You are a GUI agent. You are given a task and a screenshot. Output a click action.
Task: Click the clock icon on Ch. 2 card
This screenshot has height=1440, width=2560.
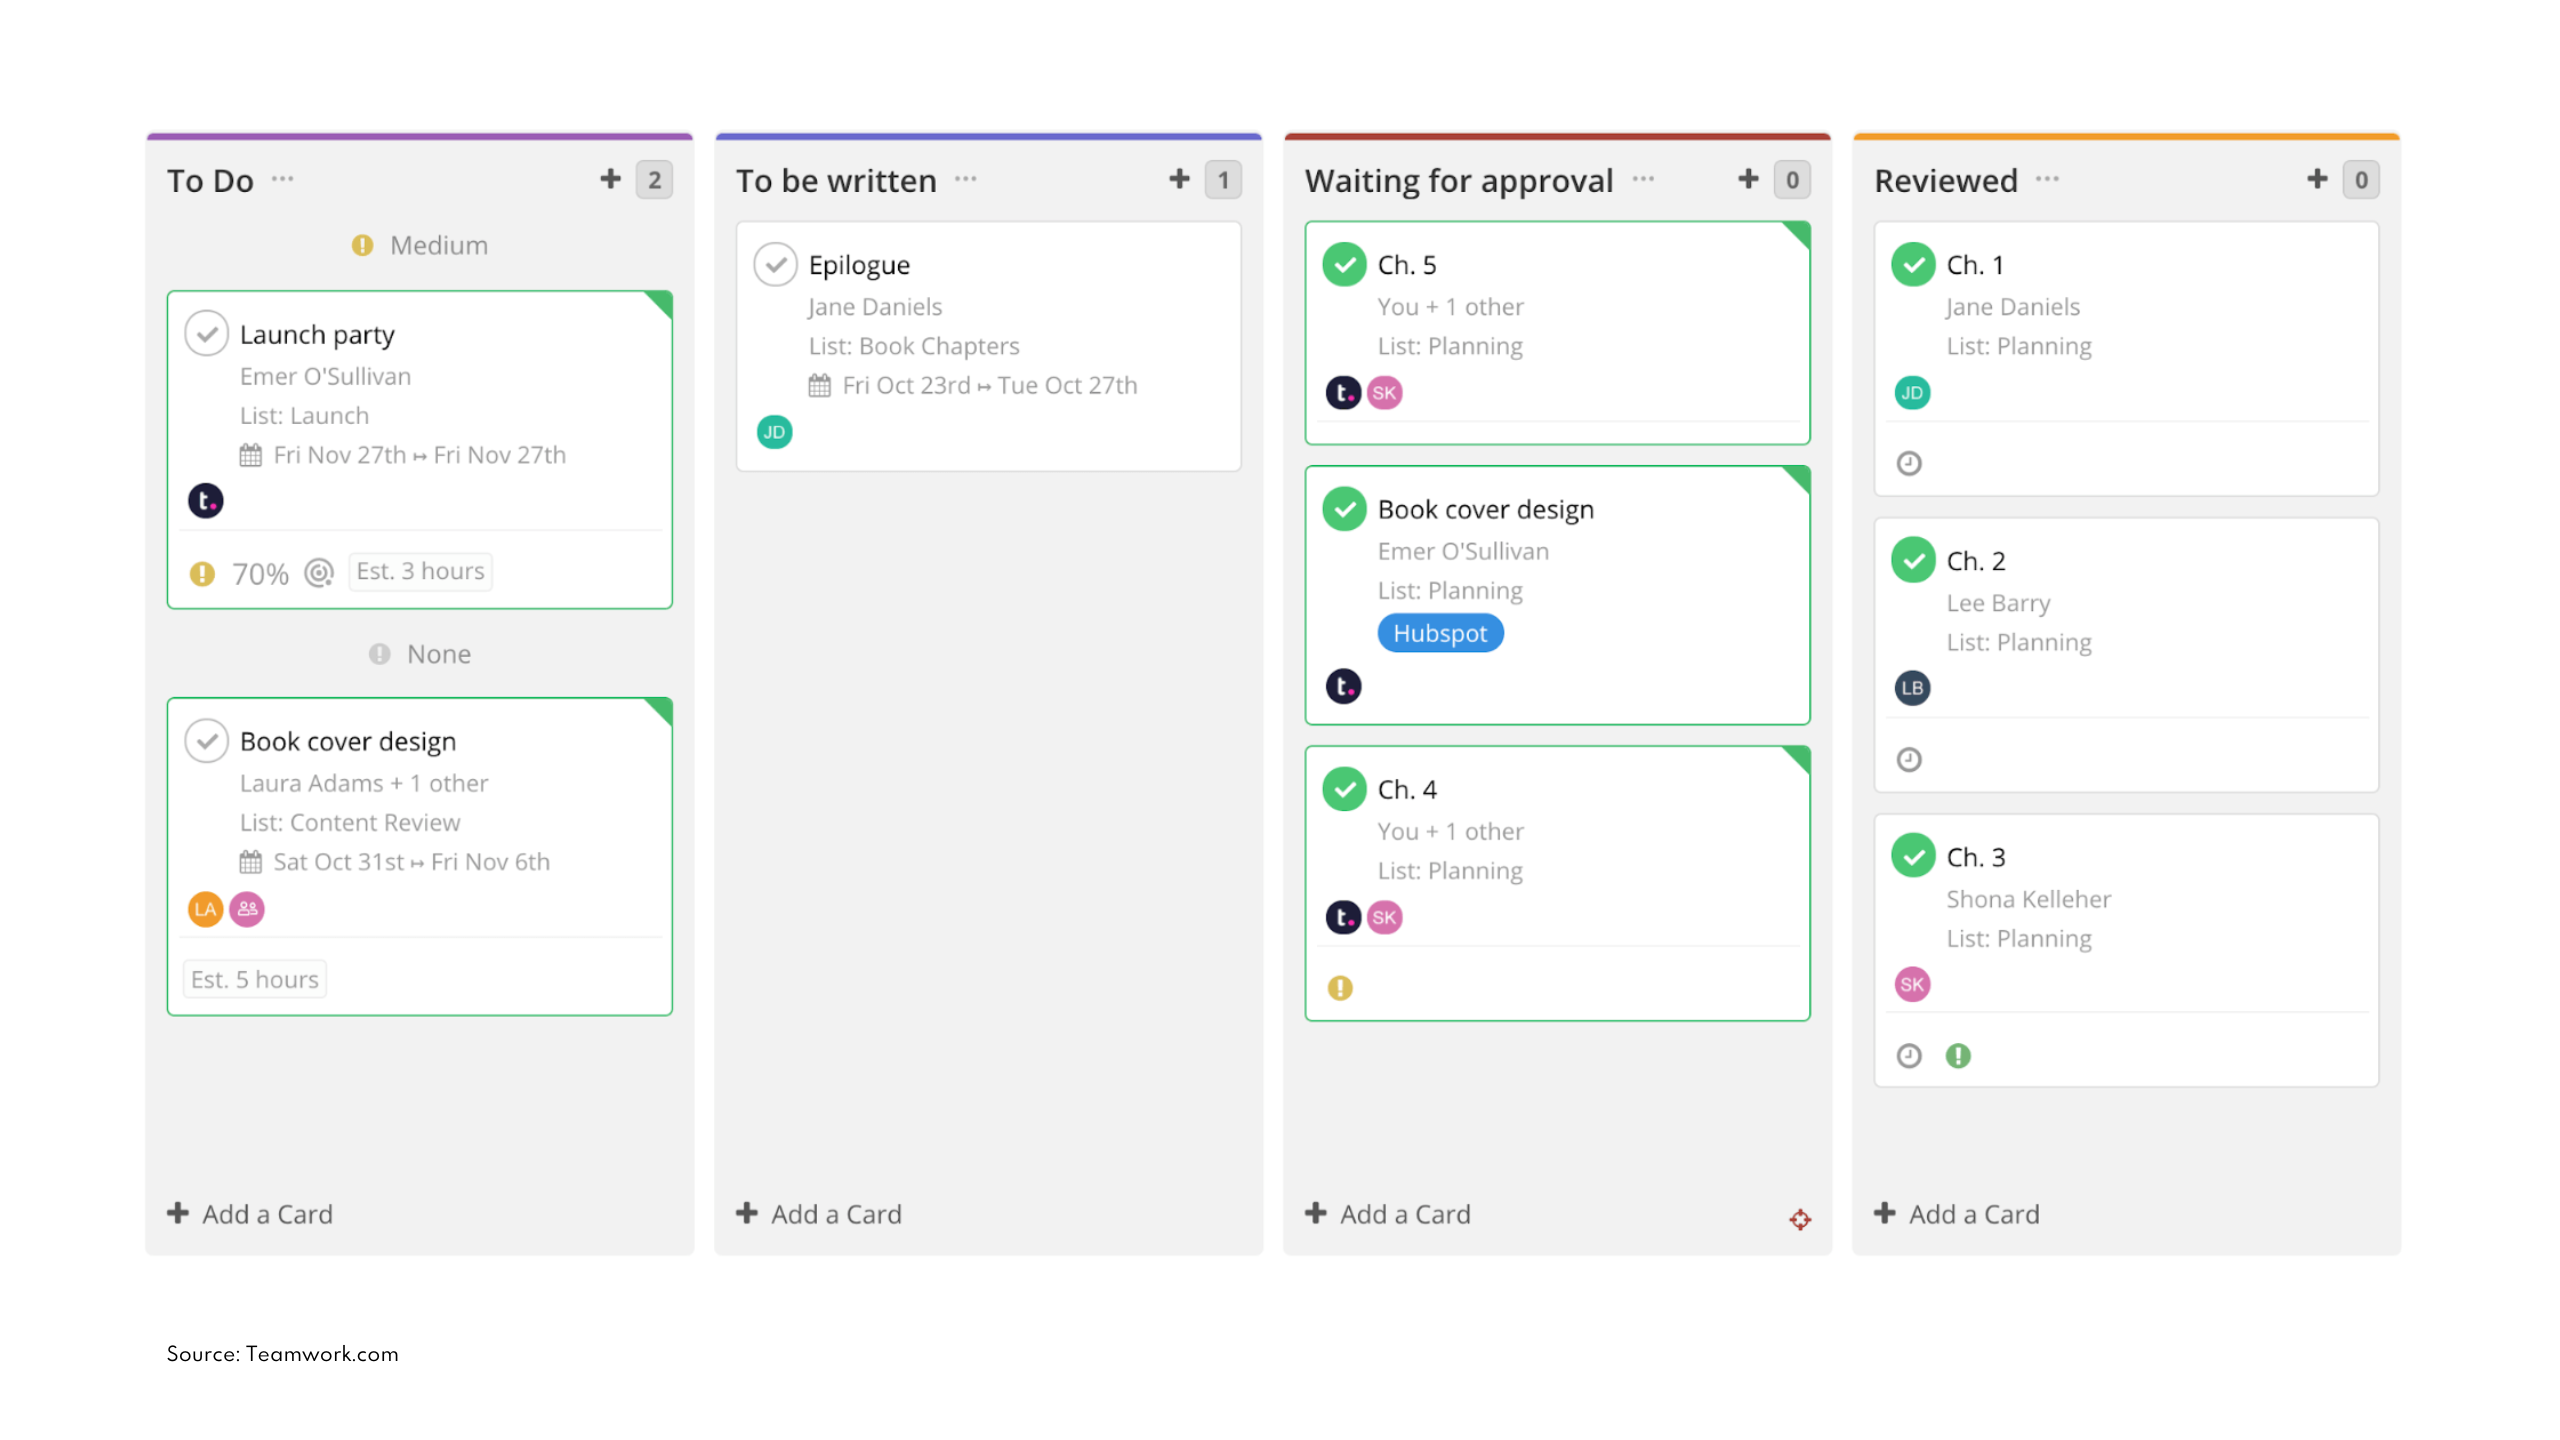(x=1909, y=759)
